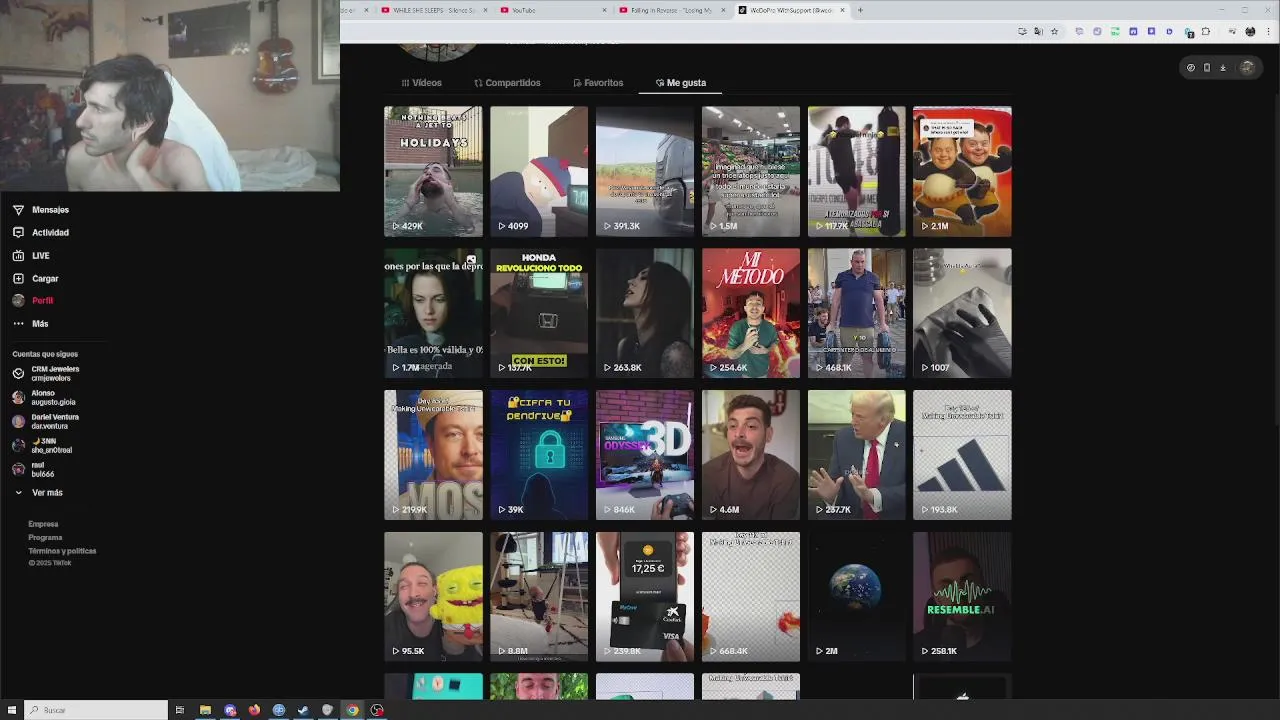
Task: Open the Trump video with 257.7K views
Action: 857,455
